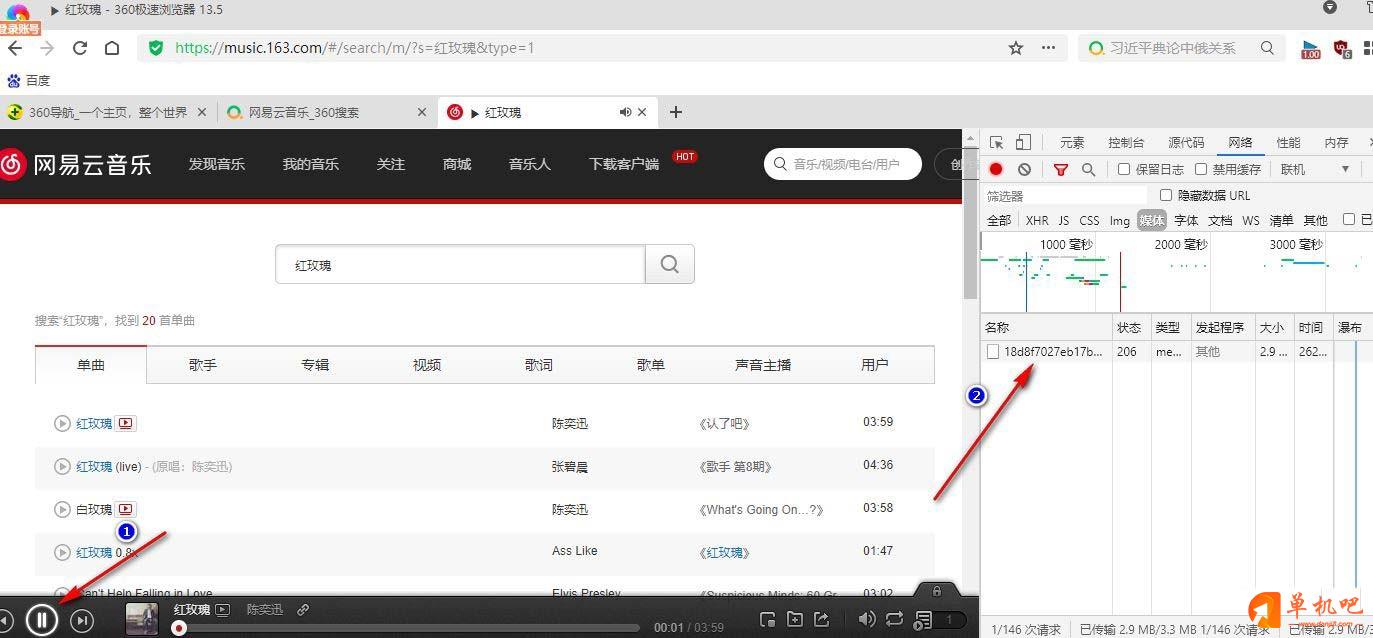
Task: Click the MV icon beside the playing song title
Action: pyautogui.click(x=222, y=609)
